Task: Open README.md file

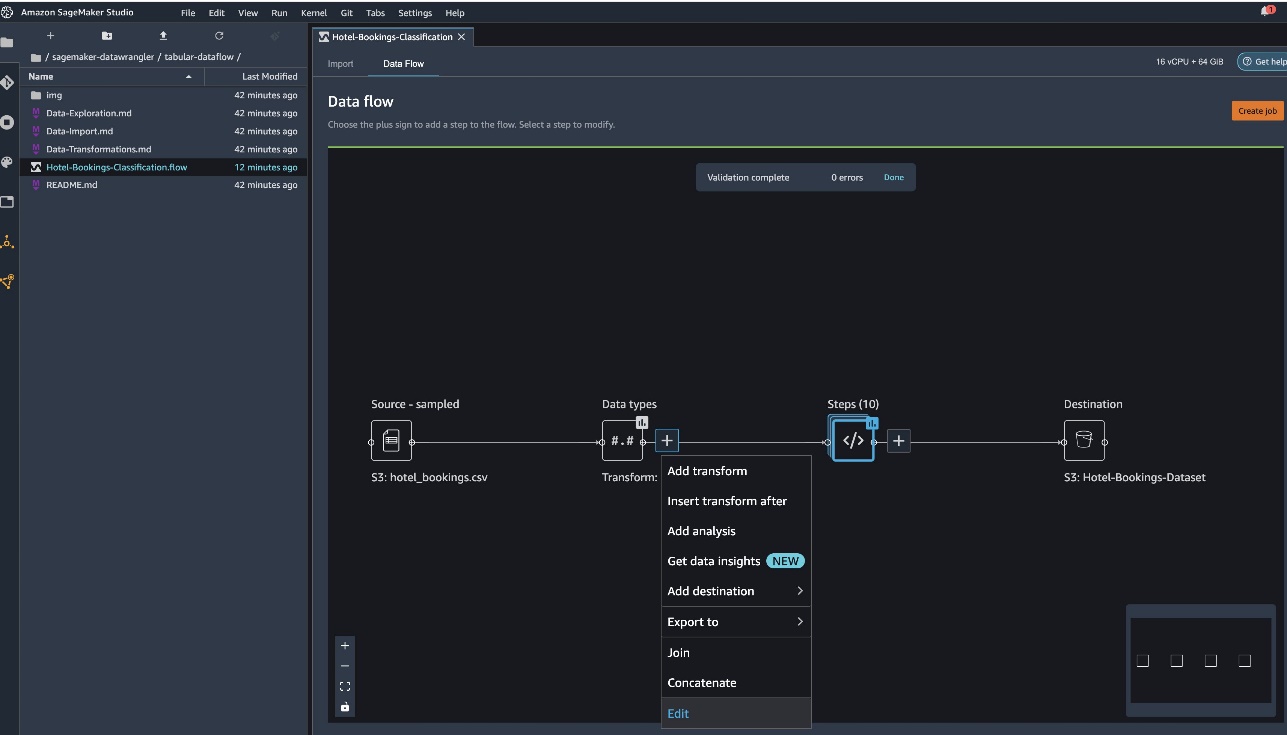Action: 164,185
